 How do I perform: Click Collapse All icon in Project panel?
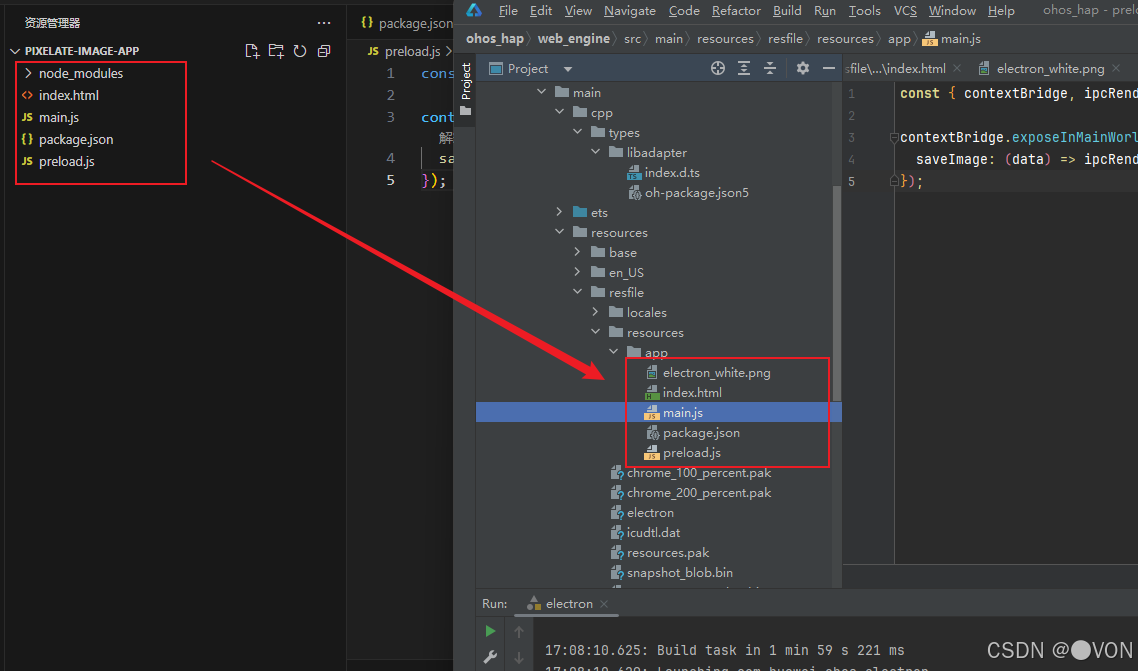(770, 68)
